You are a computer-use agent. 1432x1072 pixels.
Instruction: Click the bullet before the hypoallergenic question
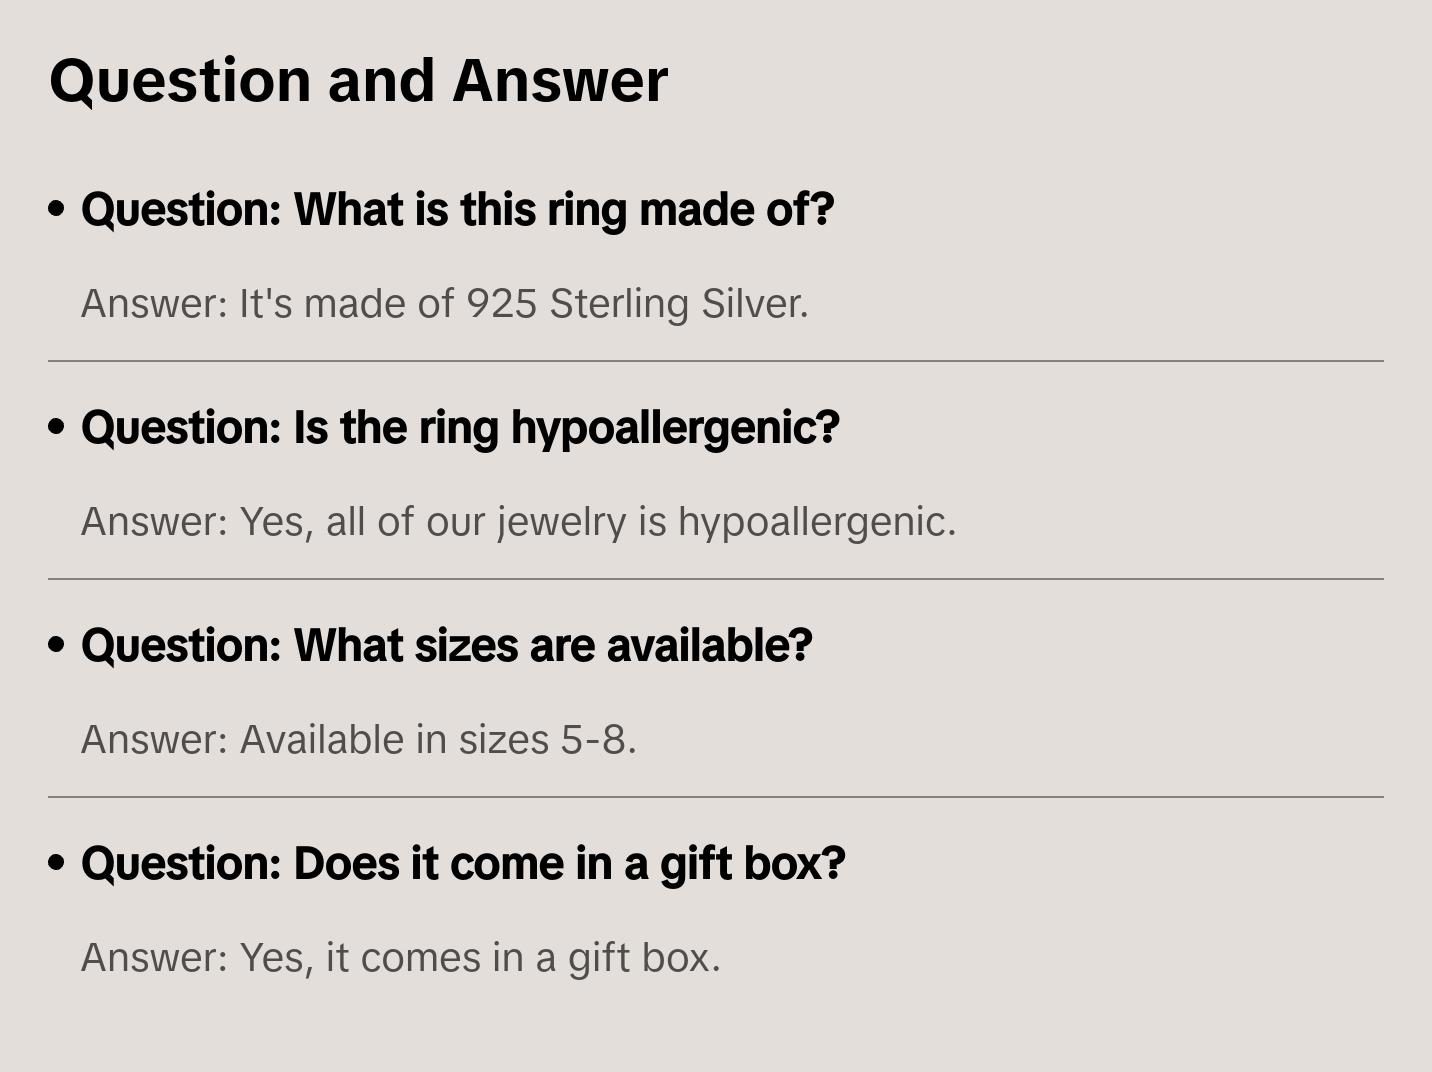[x=57, y=427]
